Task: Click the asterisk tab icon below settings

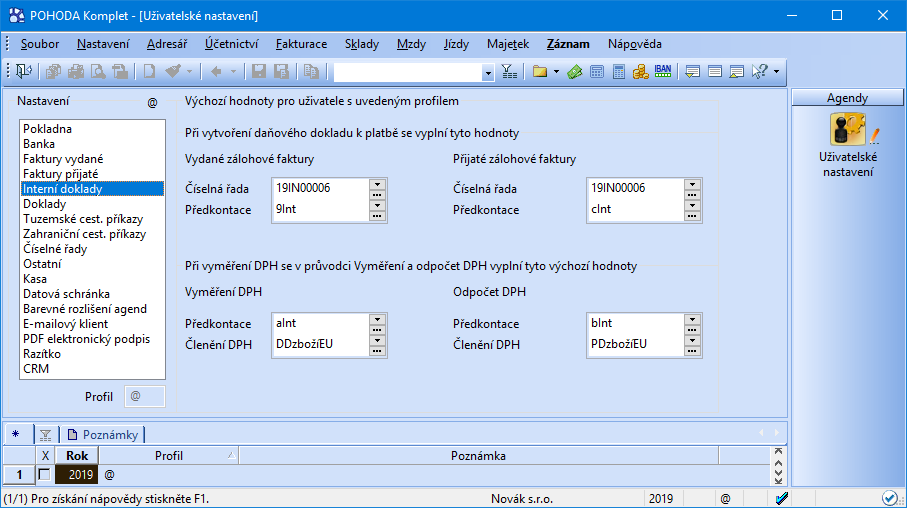Action: click(x=16, y=434)
